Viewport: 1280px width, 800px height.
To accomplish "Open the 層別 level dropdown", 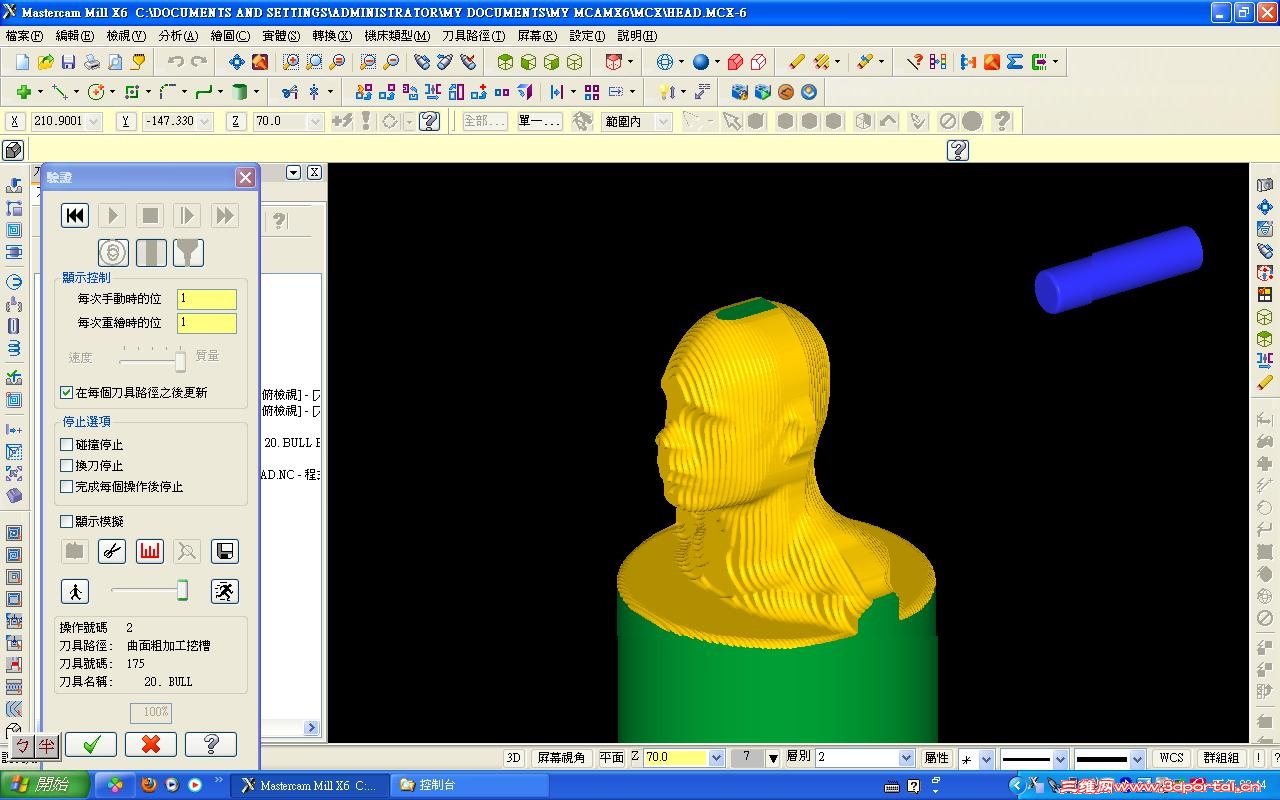I will coord(906,758).
